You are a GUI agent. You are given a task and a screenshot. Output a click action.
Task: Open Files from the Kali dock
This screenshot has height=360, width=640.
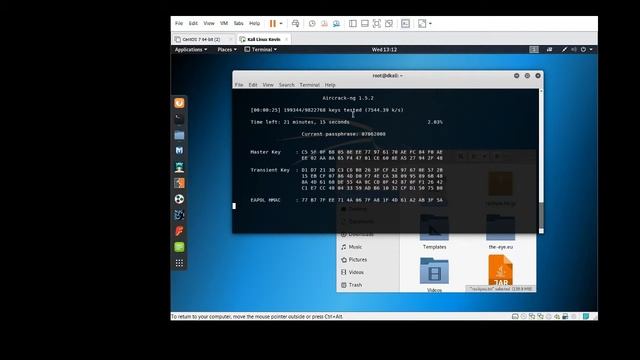tap(179, 135)
